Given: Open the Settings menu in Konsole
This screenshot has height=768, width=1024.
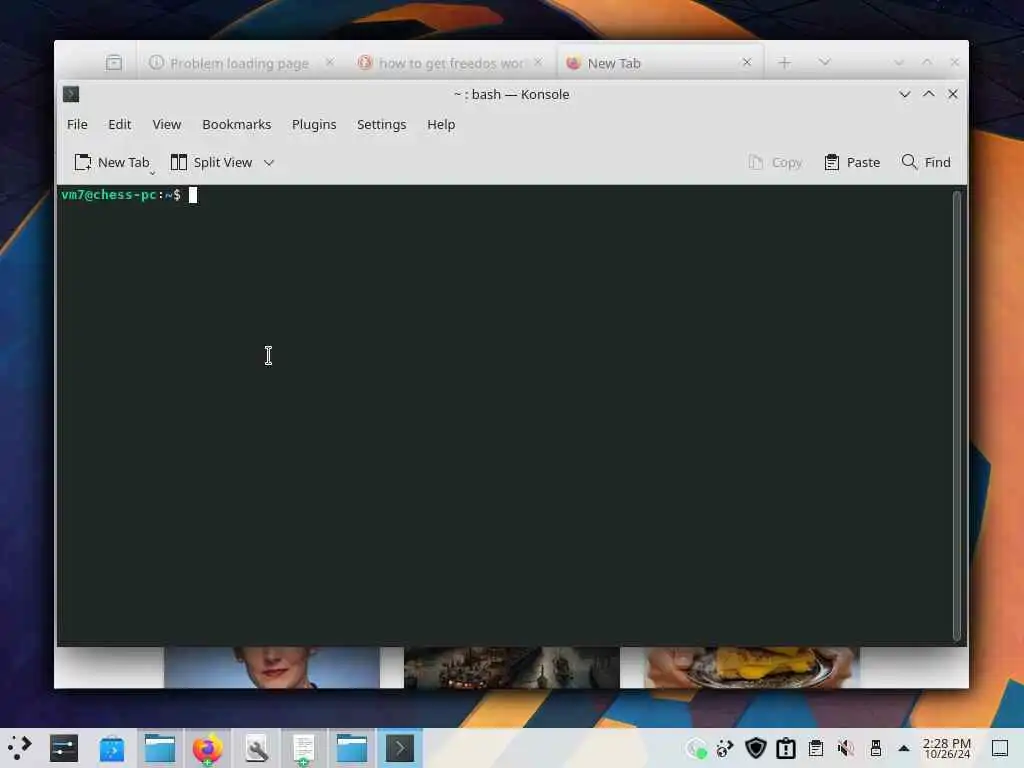Looking at the screenshot, I should tap(381, 124).
